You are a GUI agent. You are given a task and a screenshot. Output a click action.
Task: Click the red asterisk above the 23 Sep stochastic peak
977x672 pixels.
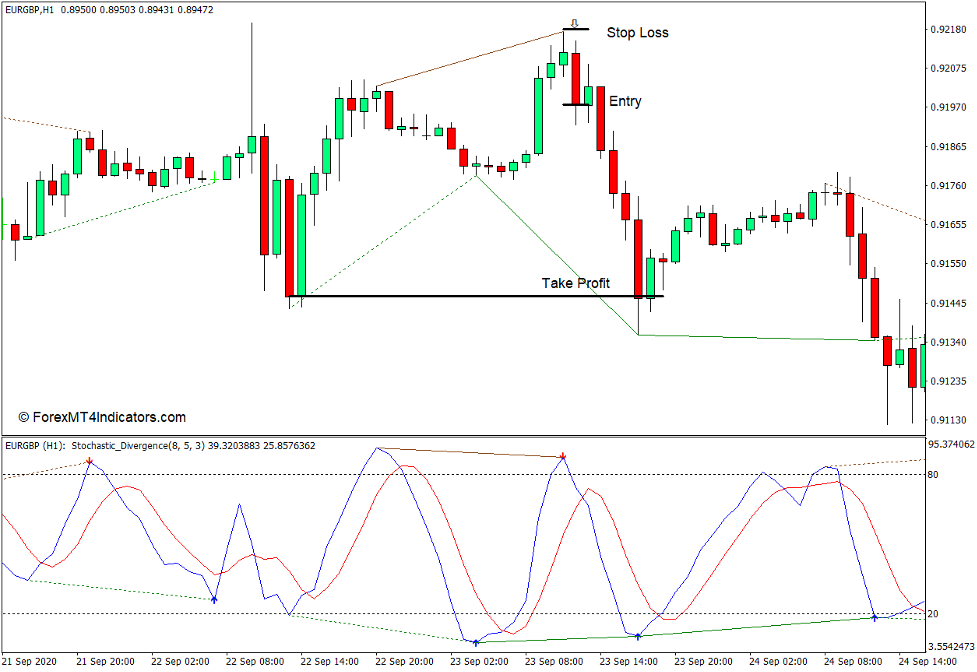tap(563, 456)
